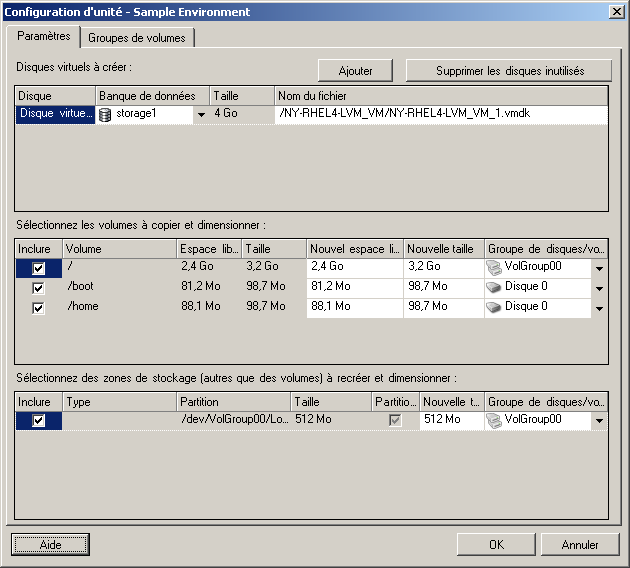
Task: Close the Configuration d'unité dialog
Action: (616, 12)
